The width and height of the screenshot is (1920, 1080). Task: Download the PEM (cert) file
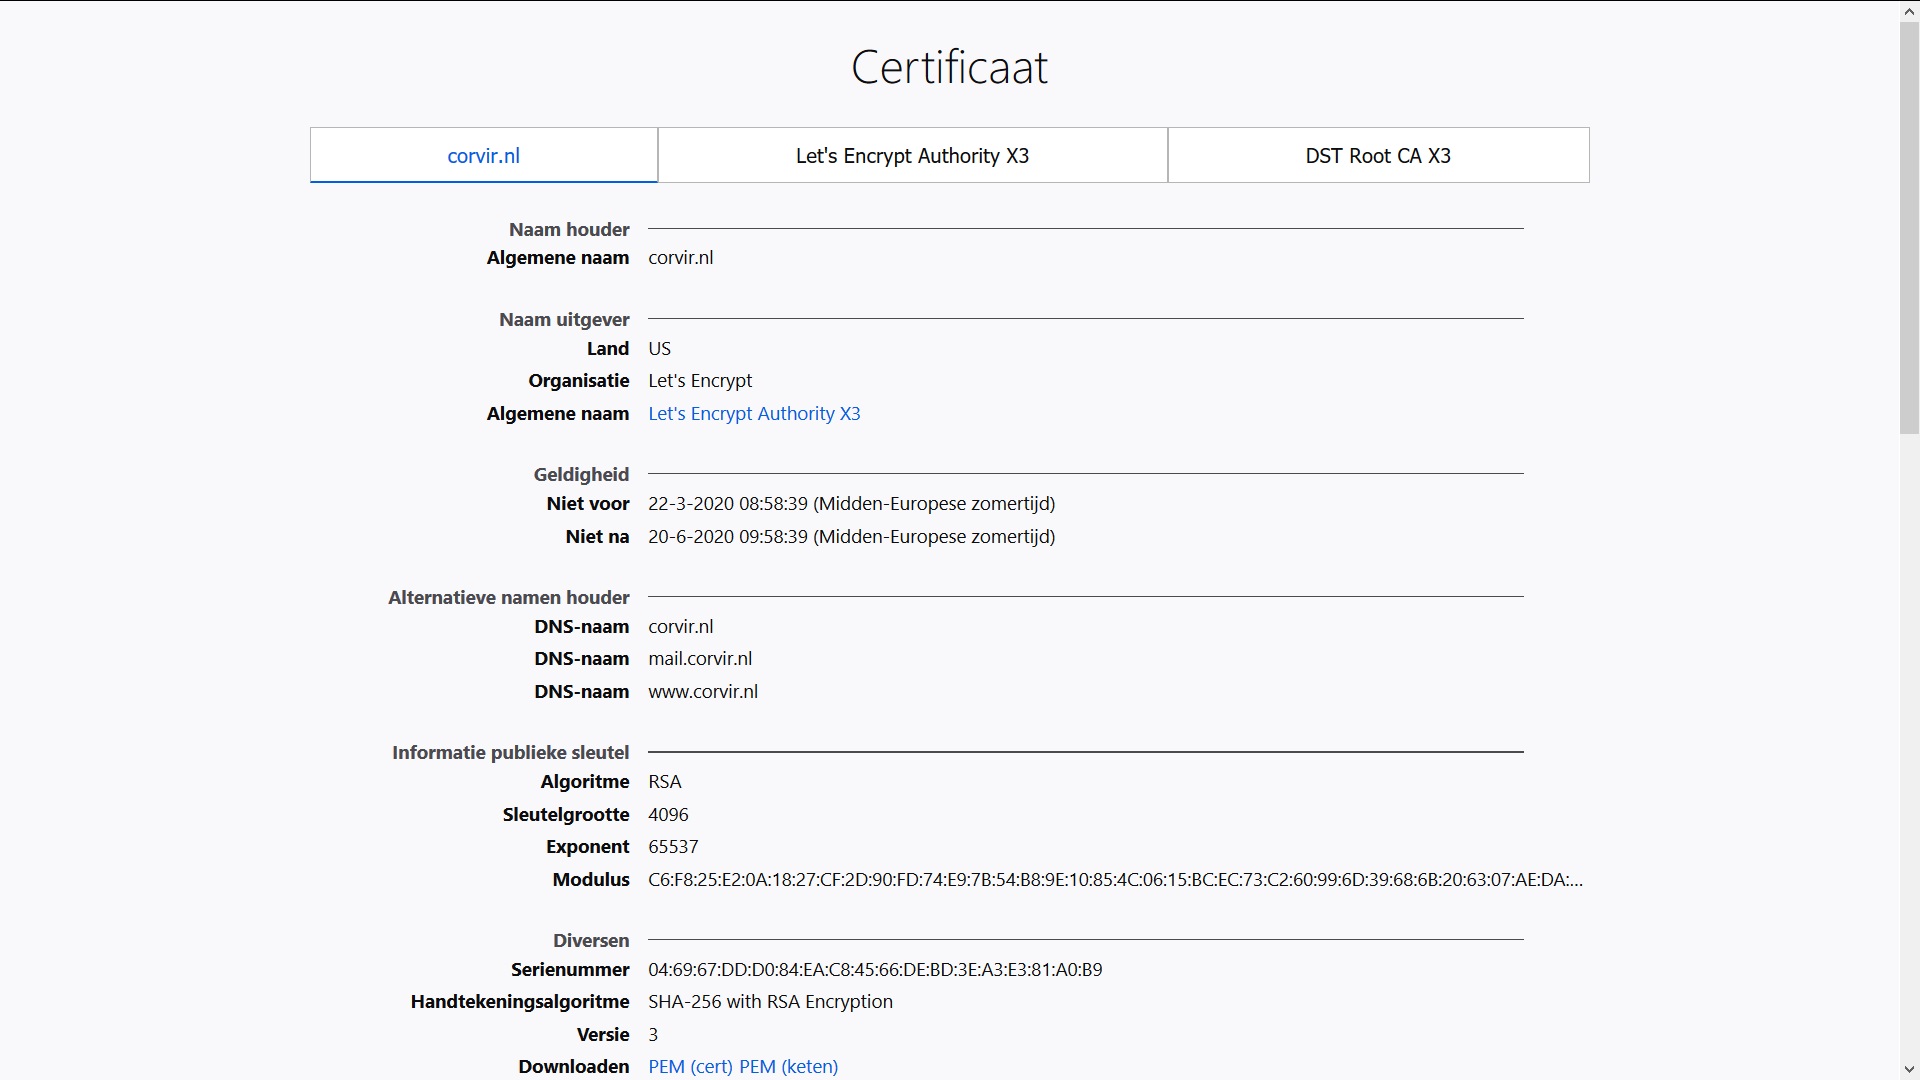pyautogui.click(x=690, y=1067)
